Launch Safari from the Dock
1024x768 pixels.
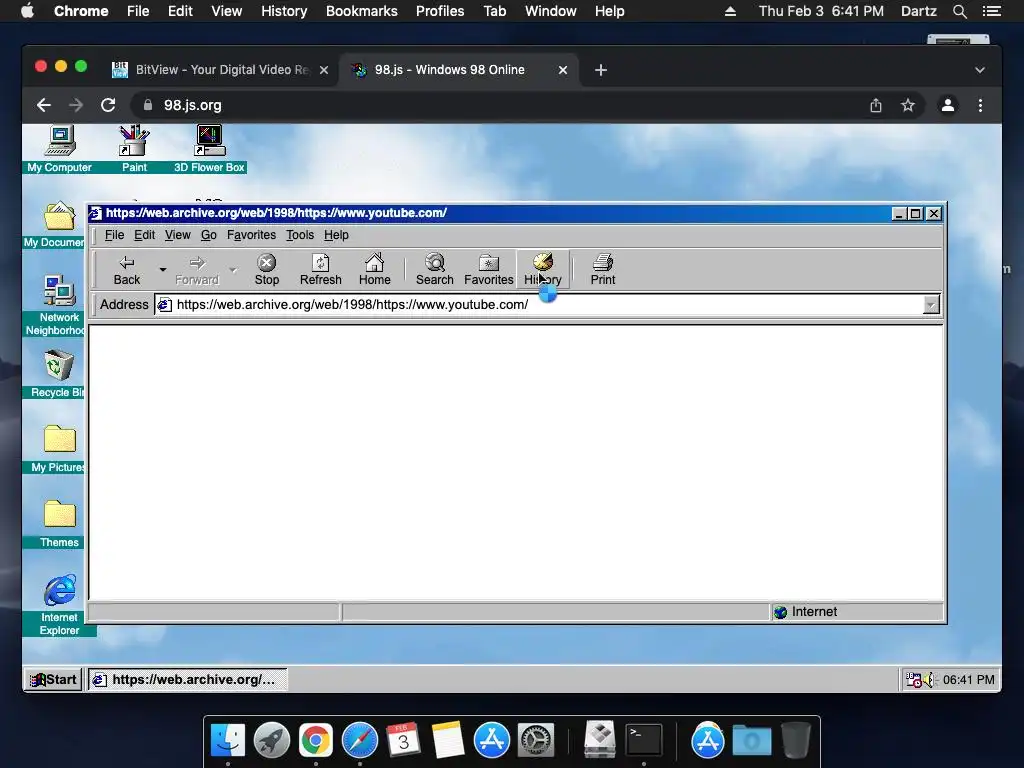[360, 740]
